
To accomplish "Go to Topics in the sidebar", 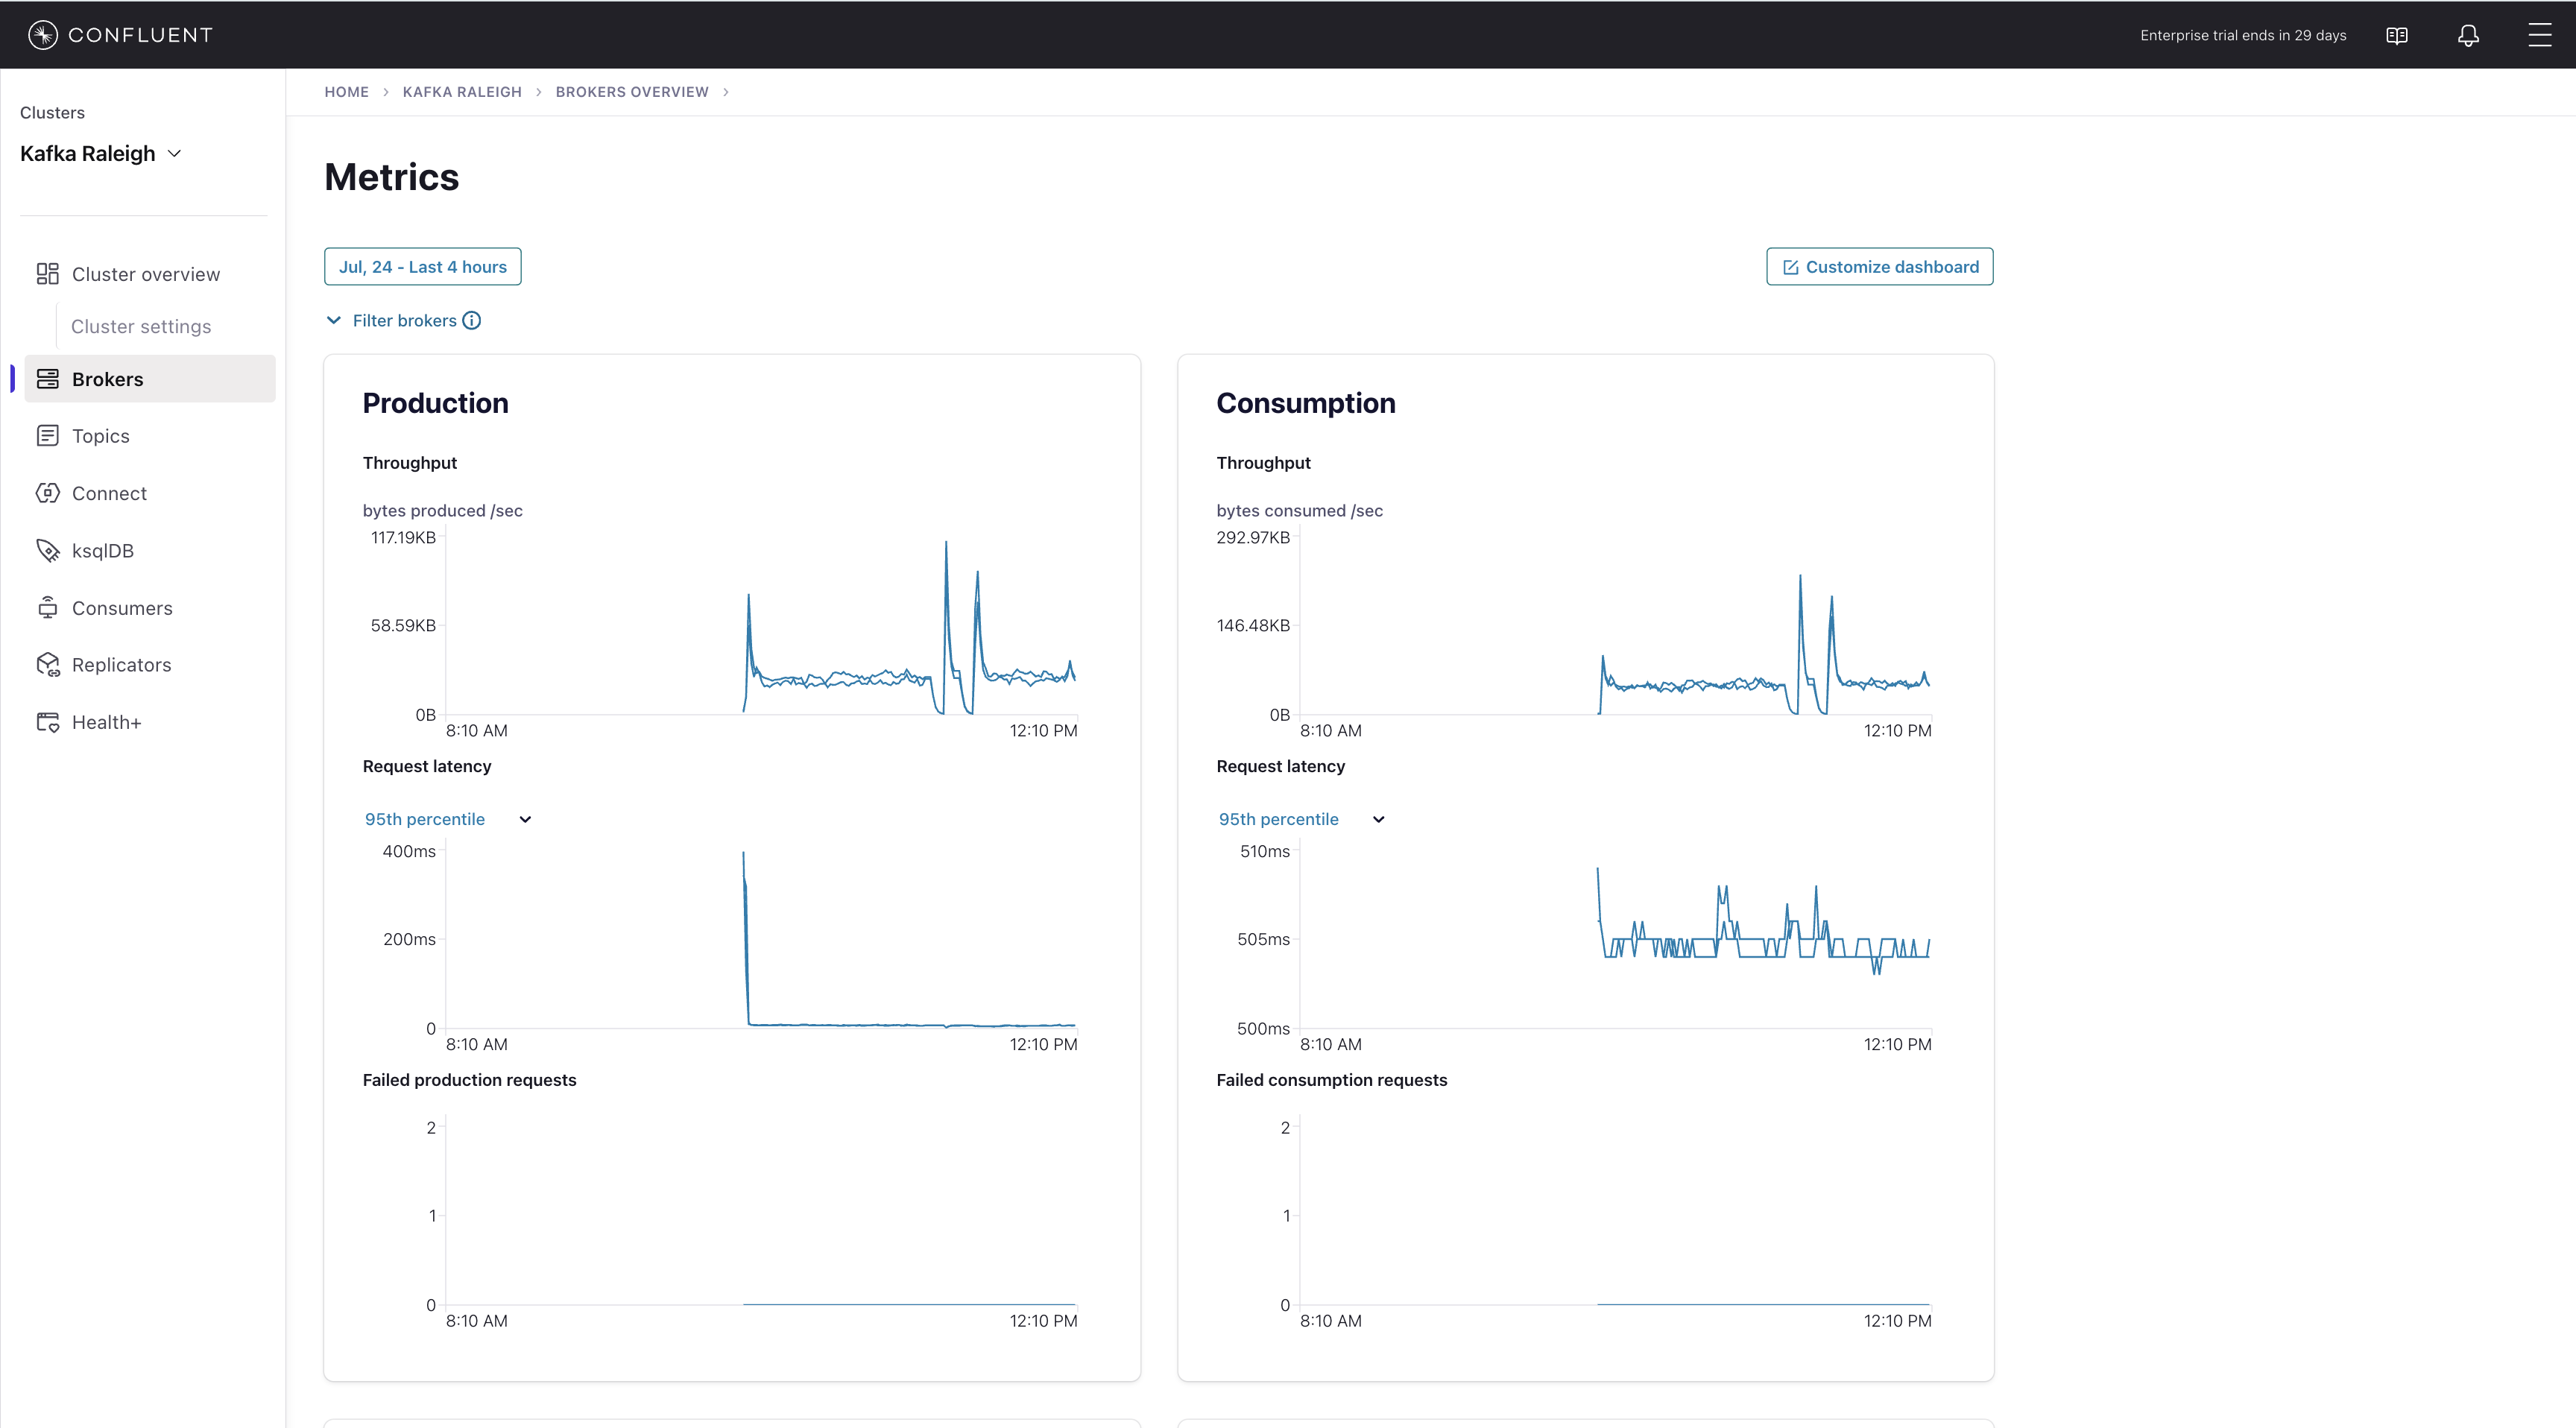I will click(100, 436).
